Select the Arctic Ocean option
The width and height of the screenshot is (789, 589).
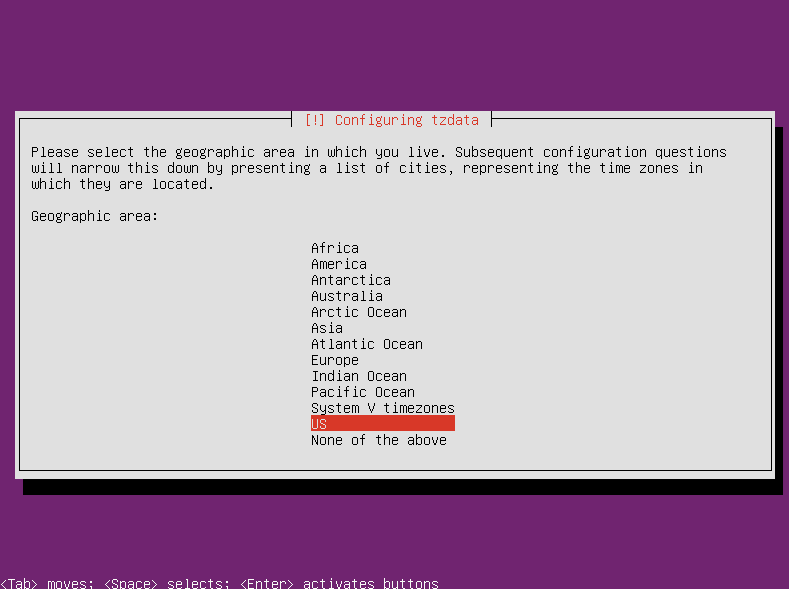[358, 312]
